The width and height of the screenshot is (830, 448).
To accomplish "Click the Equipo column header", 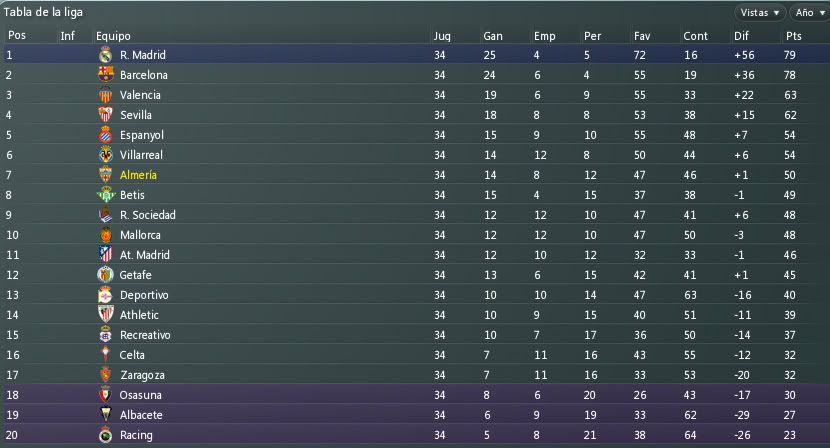I will click(x=113, y=36).
